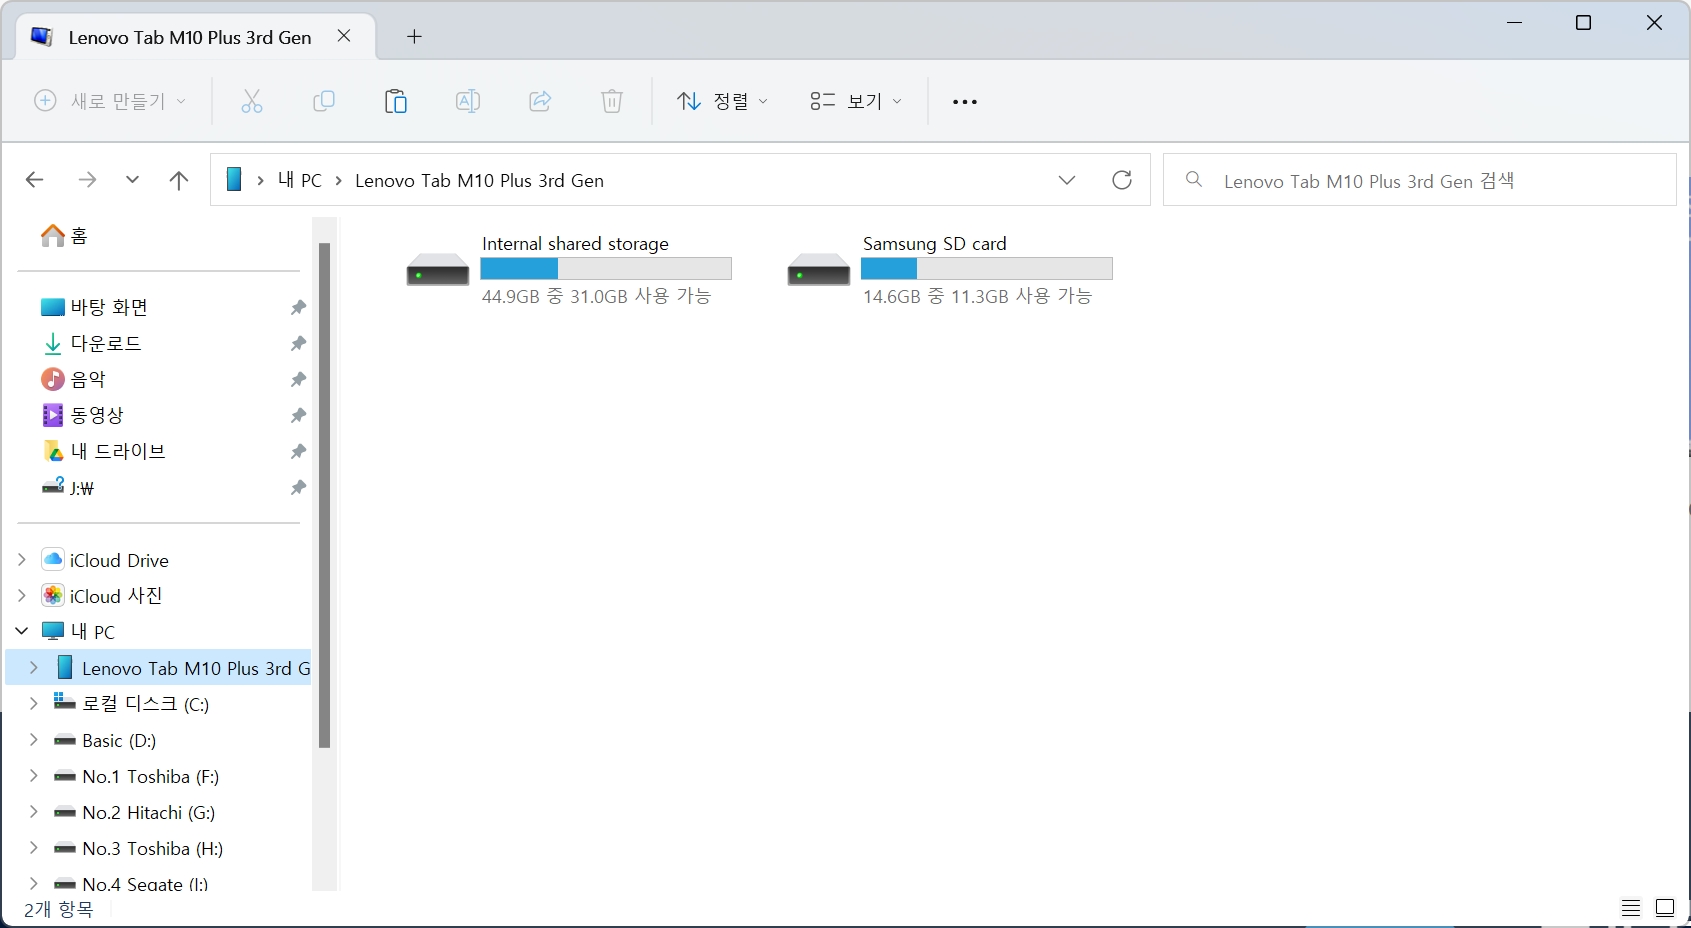1691x928 pixels.
Task: Click the Samsung SD card drive icon
Action: pos(819,270)
